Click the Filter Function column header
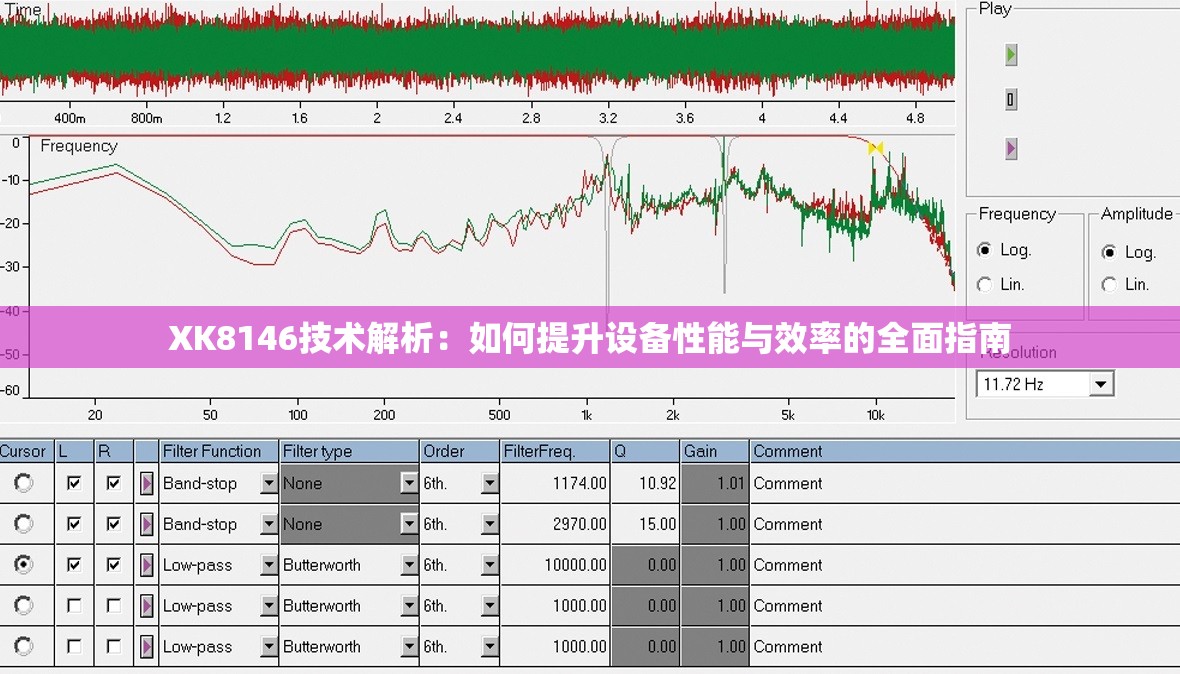1180x674 pixels. [x=219, y=451]
